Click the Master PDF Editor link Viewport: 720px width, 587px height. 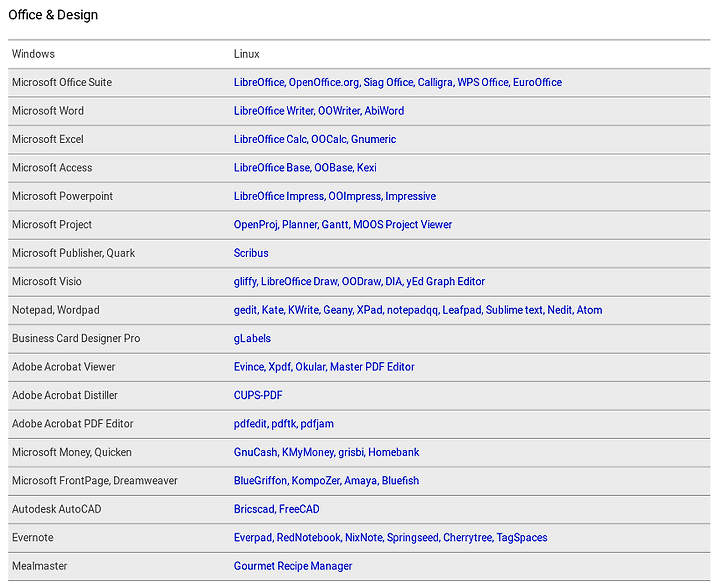372,367
